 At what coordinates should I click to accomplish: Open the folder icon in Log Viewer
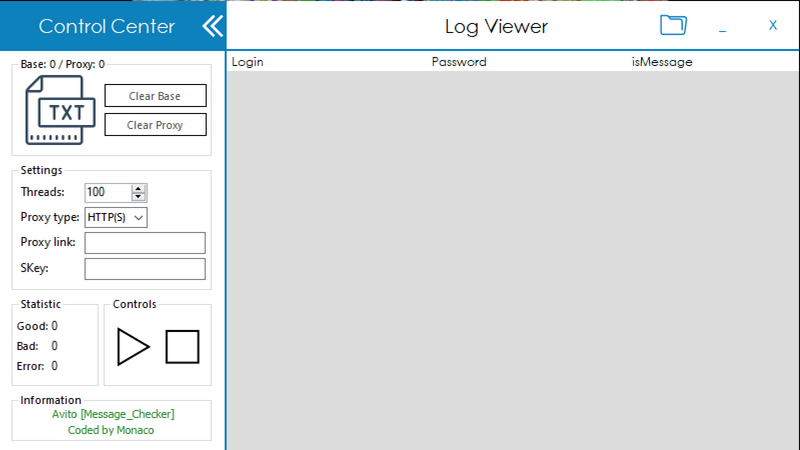(673, 25)
